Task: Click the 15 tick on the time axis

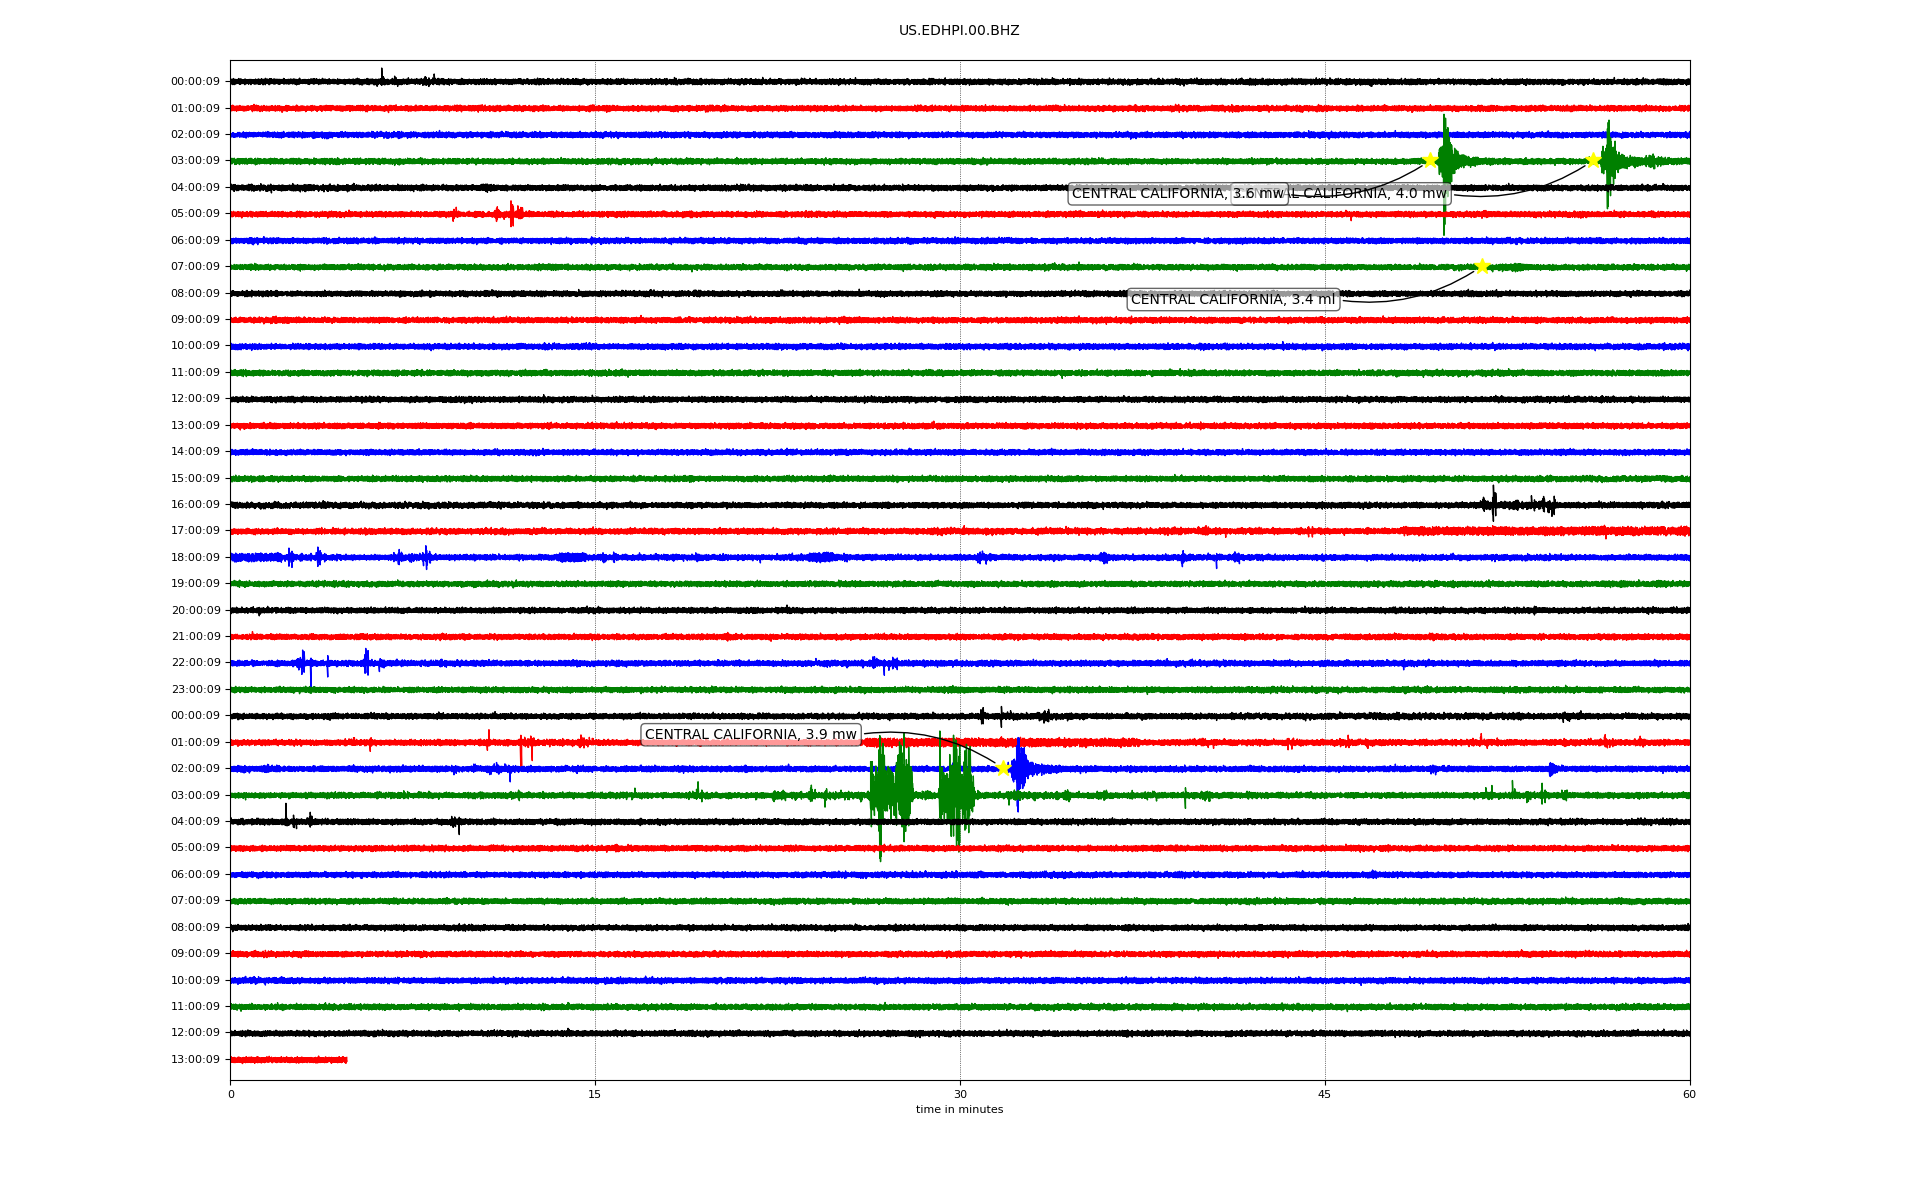Action: [595, 1094]
